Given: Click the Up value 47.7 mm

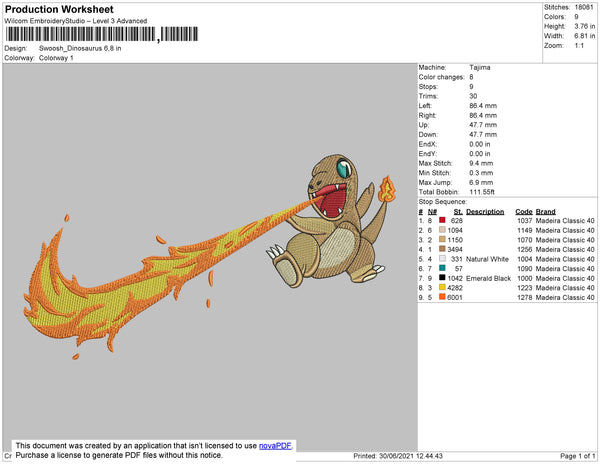Looking at the screenshot, I should coord(483,125).
